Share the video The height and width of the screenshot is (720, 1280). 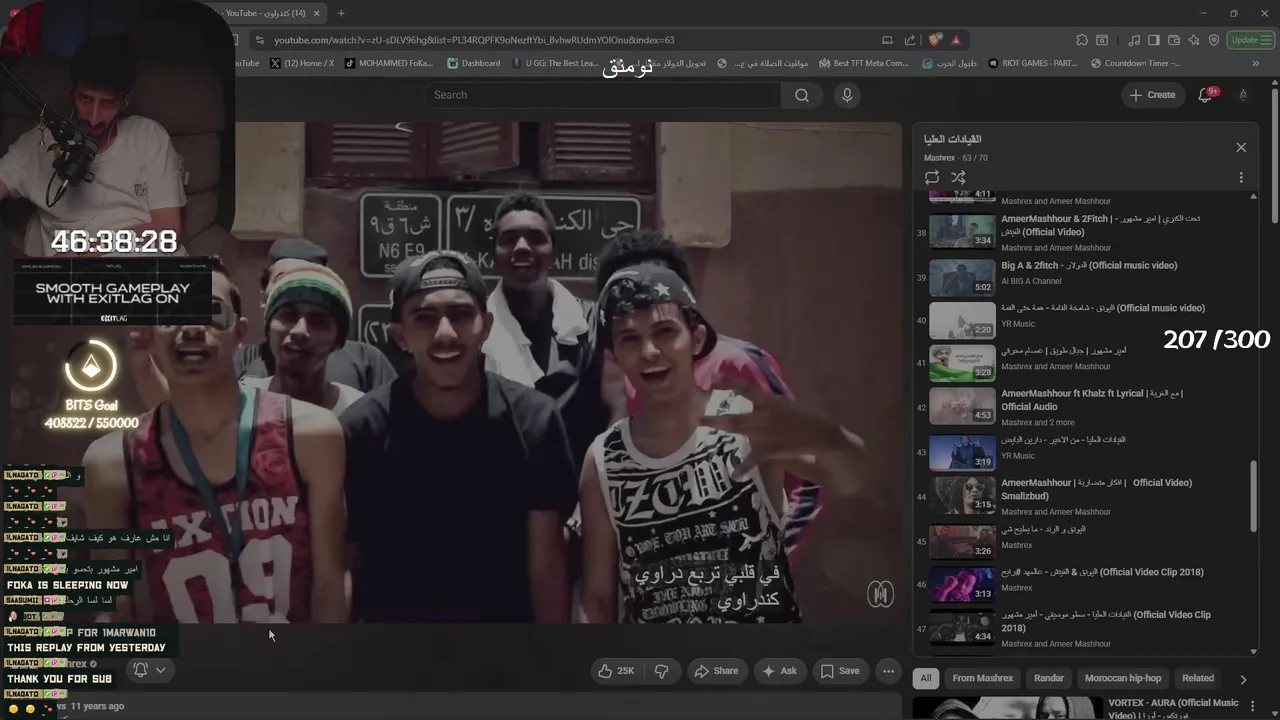[x=716, y=671]
